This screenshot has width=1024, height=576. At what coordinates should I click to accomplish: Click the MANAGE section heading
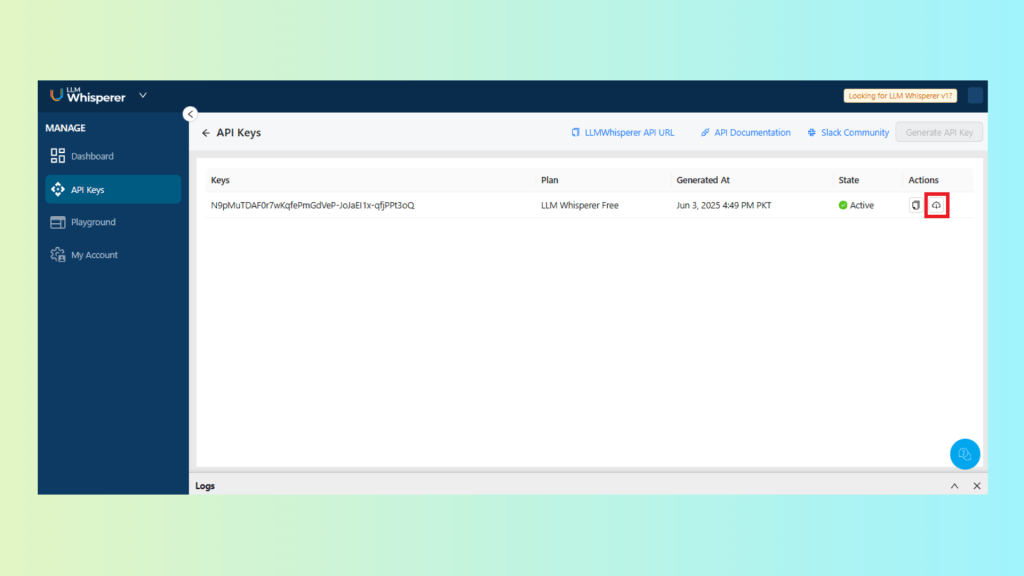coord(65,128)
